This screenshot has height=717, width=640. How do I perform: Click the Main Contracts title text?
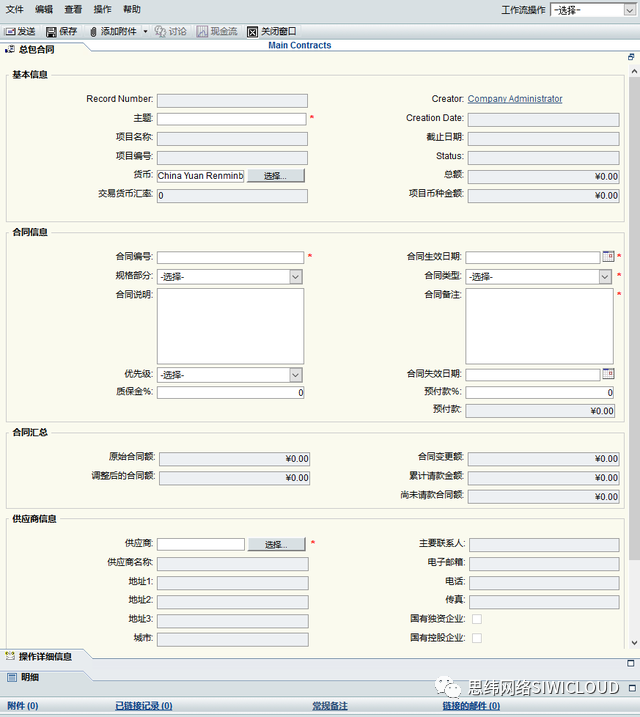point(299,45)
